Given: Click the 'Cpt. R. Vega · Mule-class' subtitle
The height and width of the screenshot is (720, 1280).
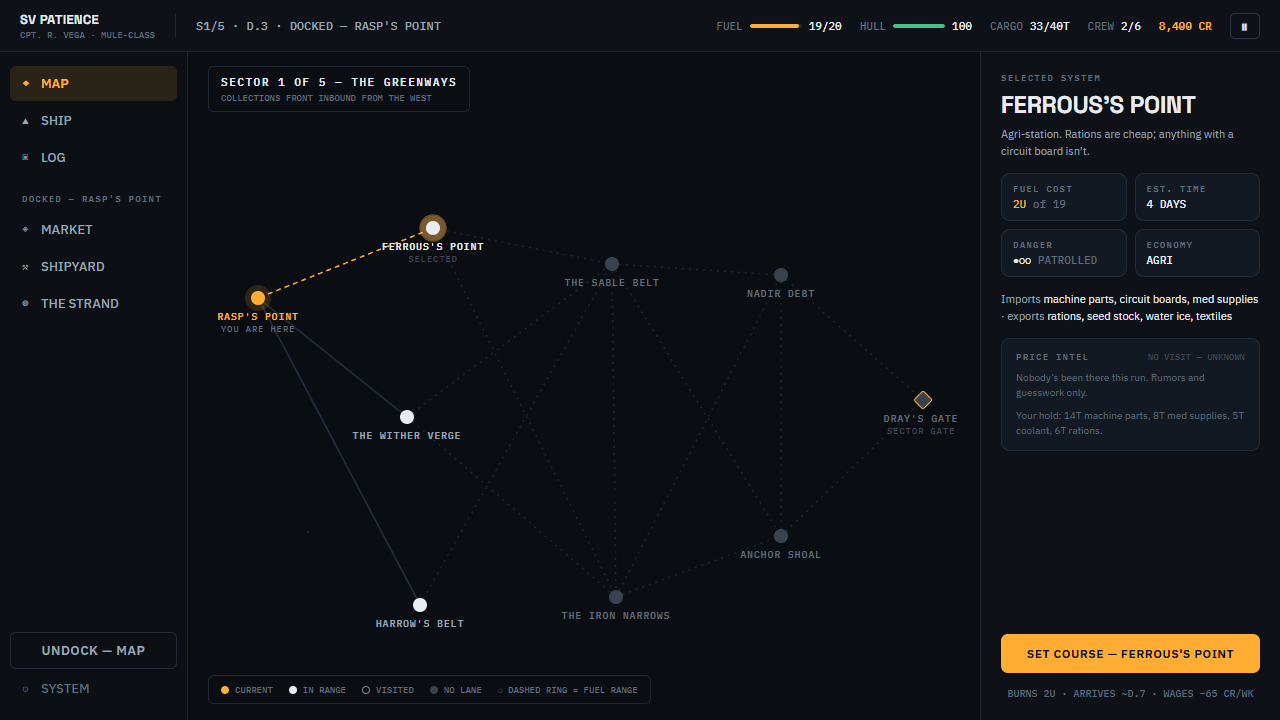Looking at the screenshot, I should [x=87, y=36].
